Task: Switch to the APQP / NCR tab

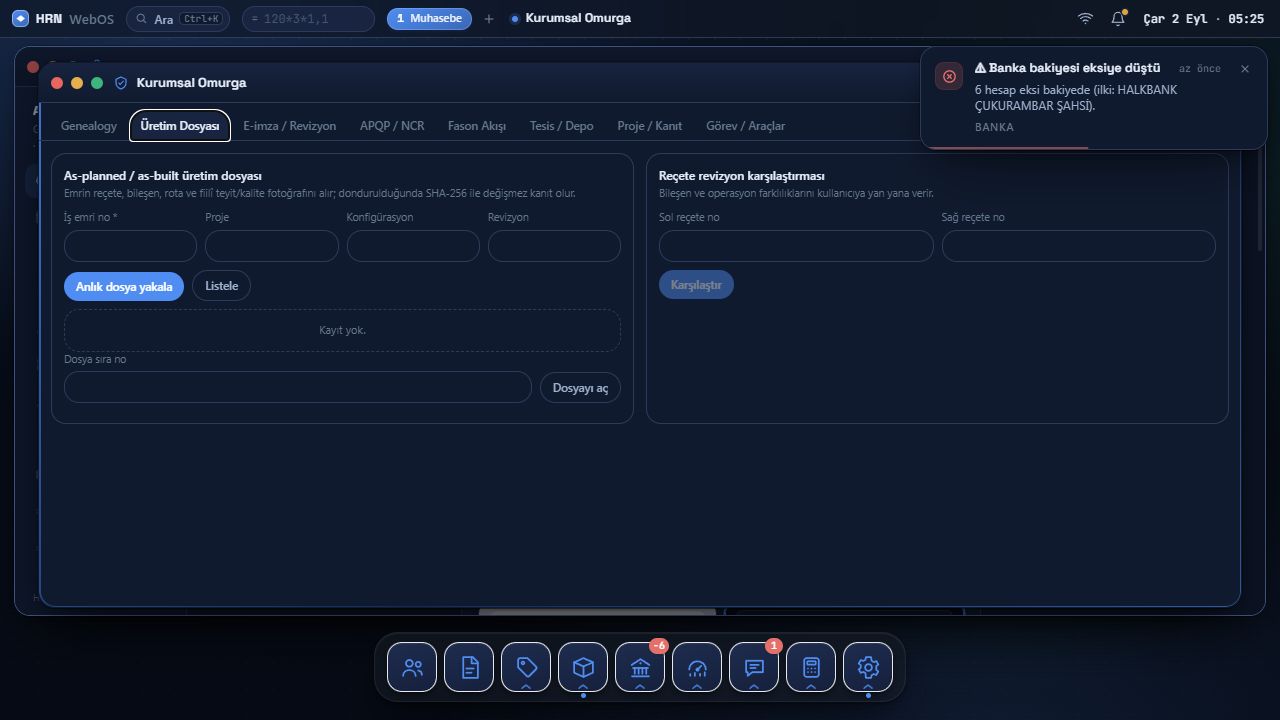Action: click(x=392, y=126)
